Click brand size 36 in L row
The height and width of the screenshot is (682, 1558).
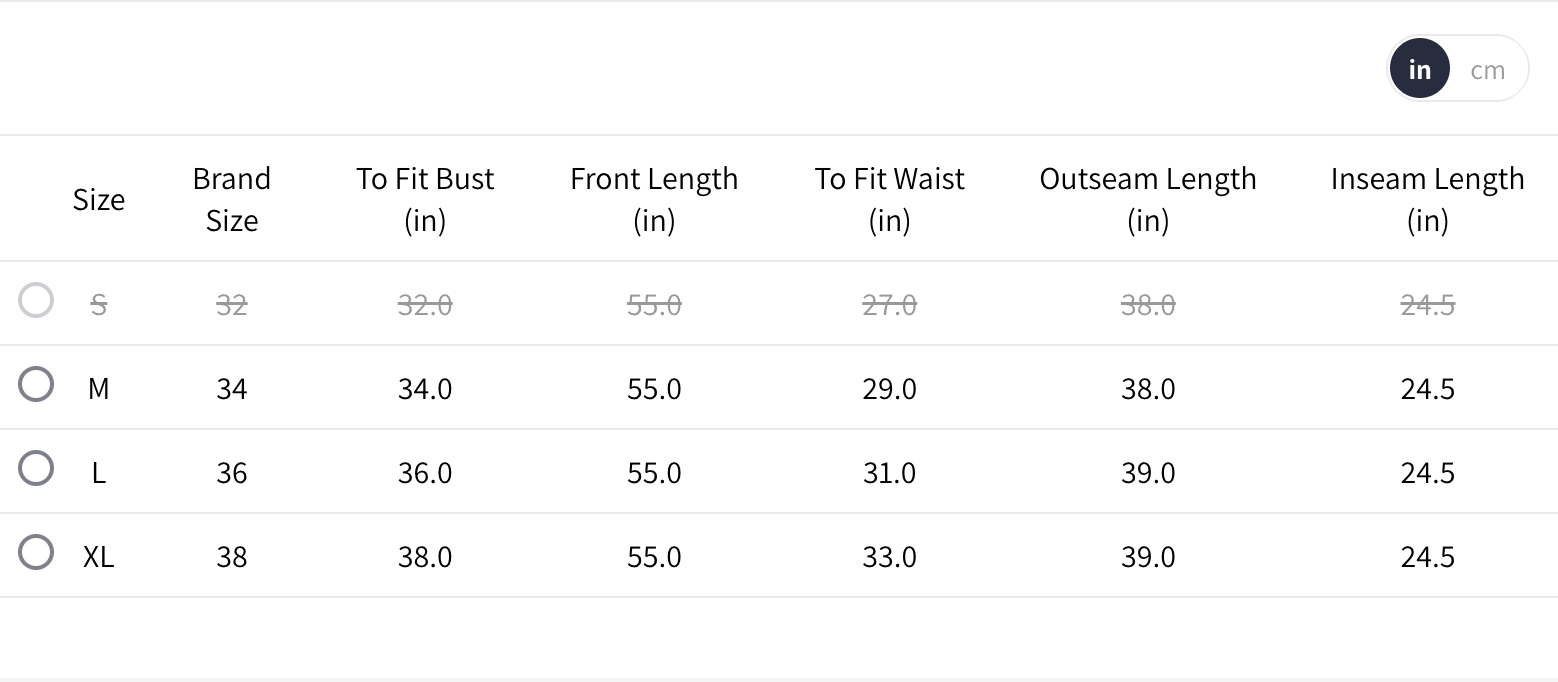tap(231, 472)
